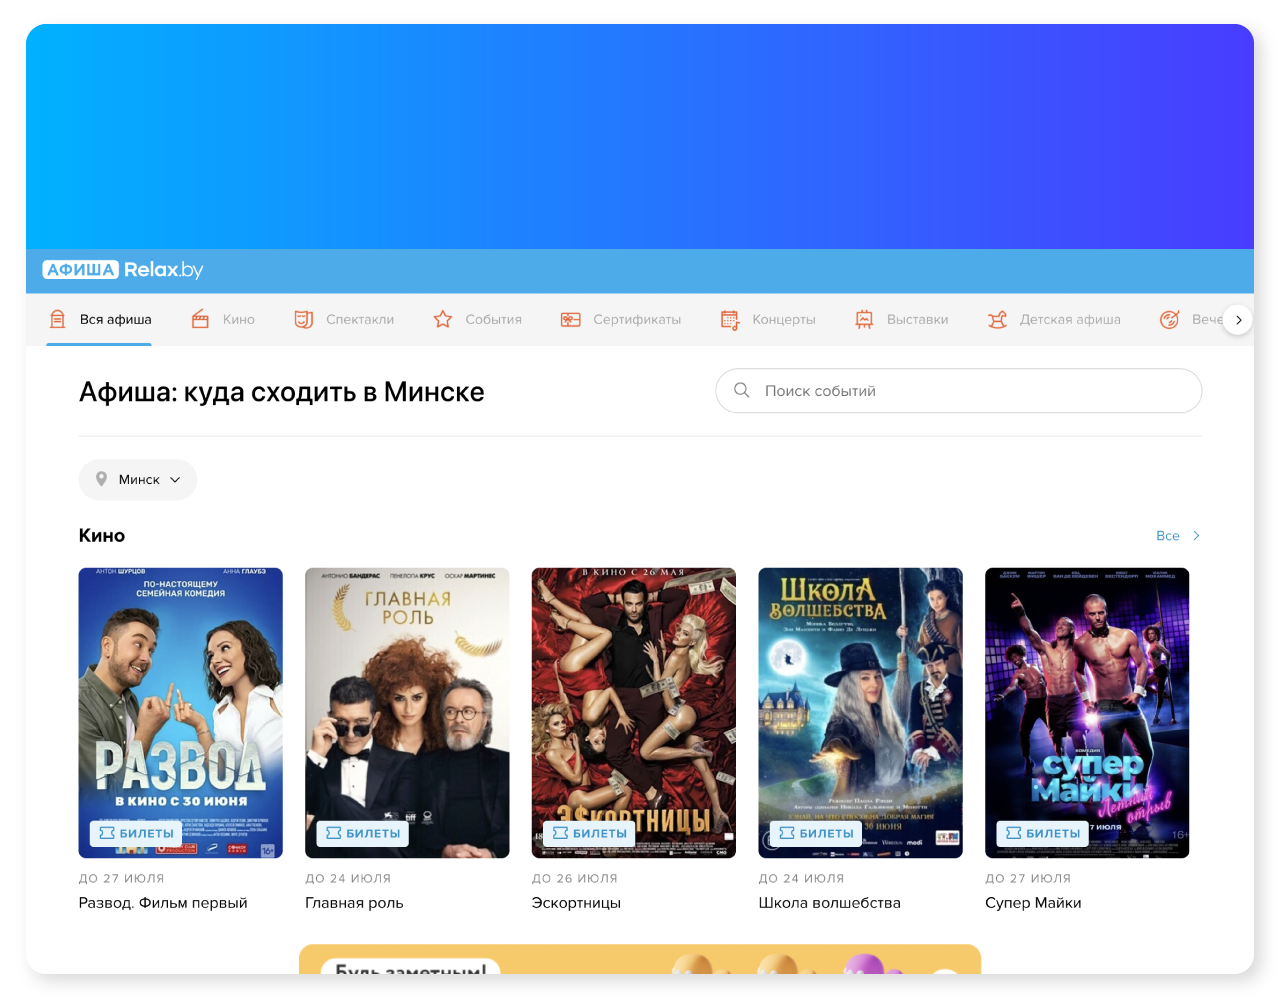Buy tickets for Главная роль
1280x1007 pixels.
(x=363, y=833)
